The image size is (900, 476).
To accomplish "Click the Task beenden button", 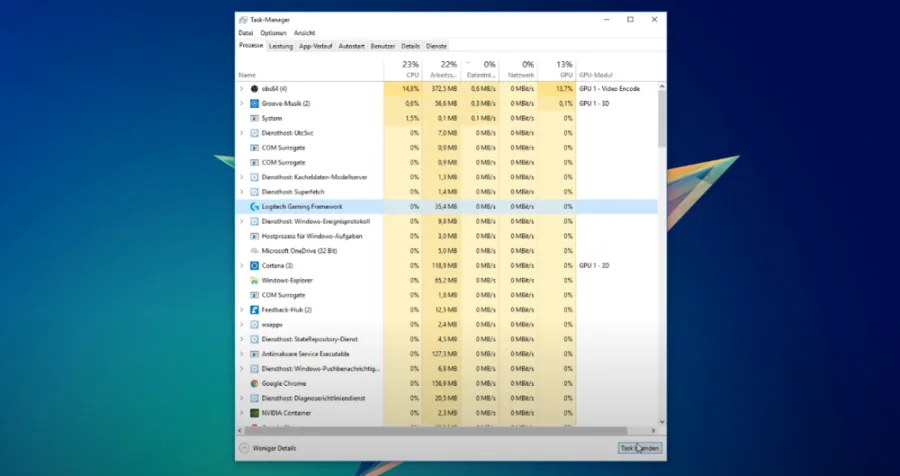I will [x=639, y=448].
